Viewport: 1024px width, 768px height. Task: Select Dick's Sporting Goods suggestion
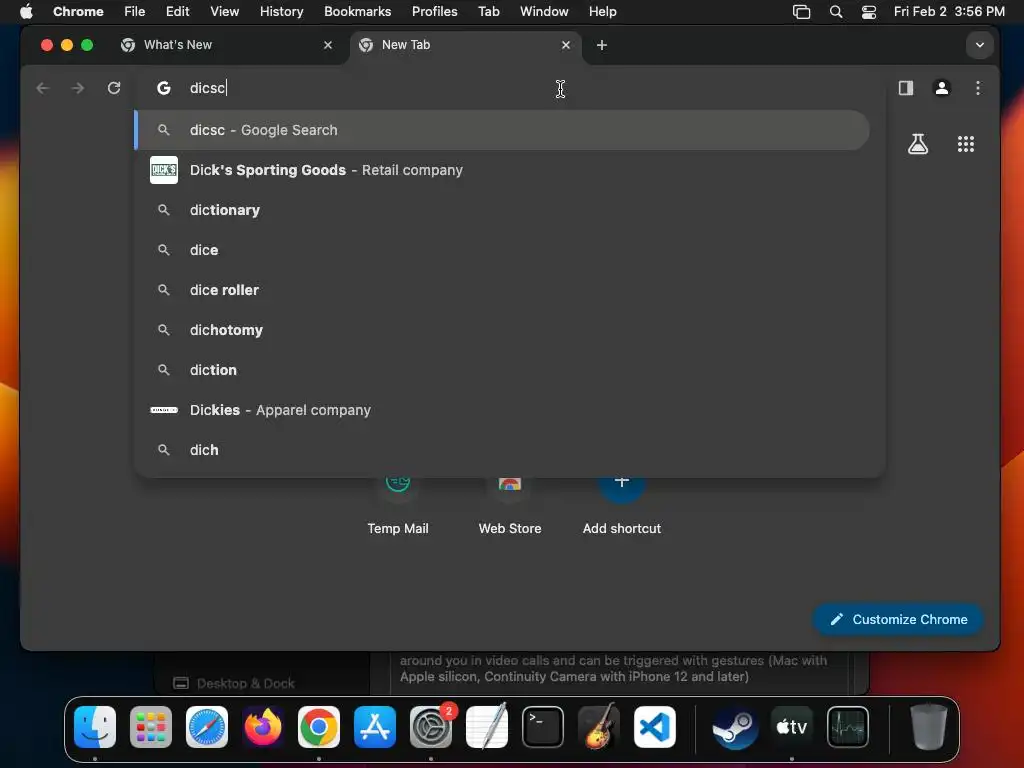tap(502, 170)
